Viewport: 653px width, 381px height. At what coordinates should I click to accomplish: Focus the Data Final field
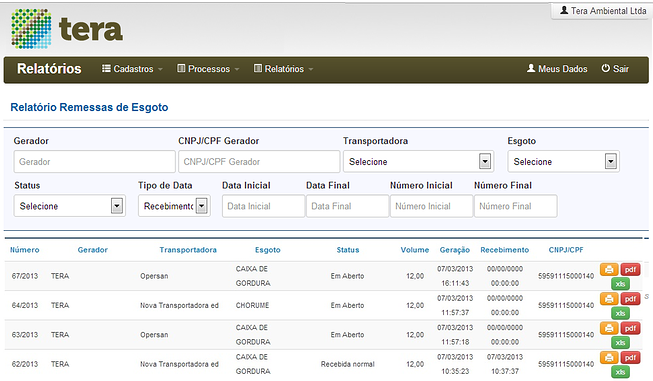(347, 206)
